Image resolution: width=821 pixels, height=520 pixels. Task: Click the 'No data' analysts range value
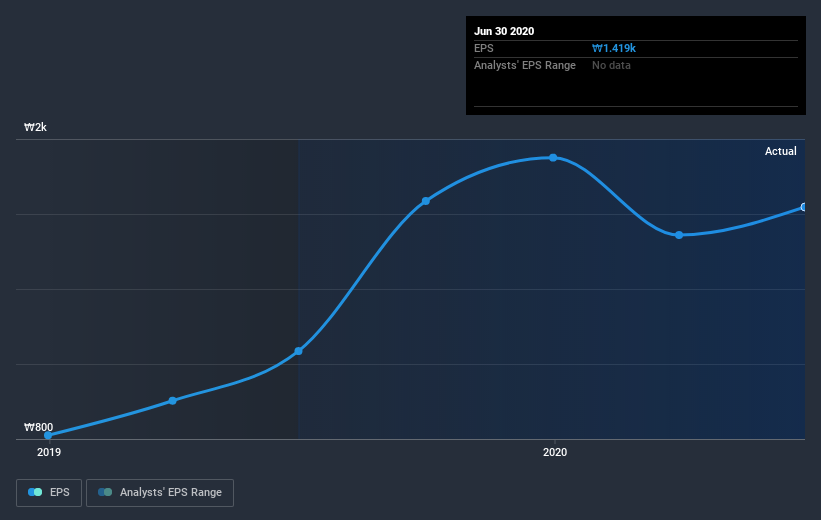click(x=611, y=65)
